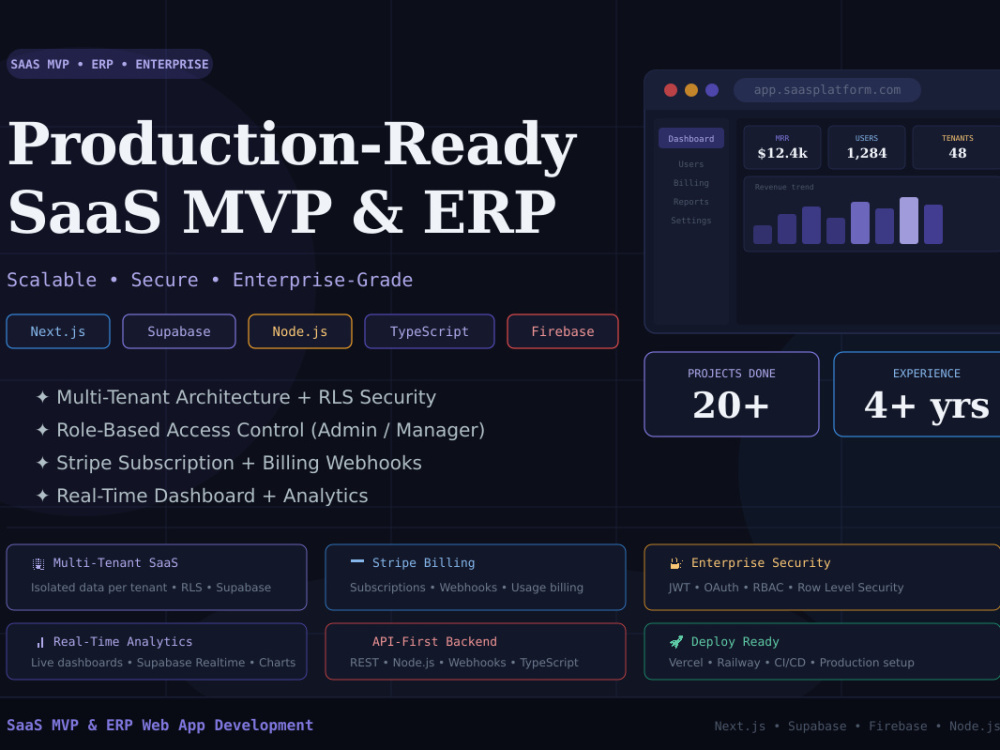Open Billing in the mockup sidebar
Screen dimensions: 1000x750
(691, 183)
